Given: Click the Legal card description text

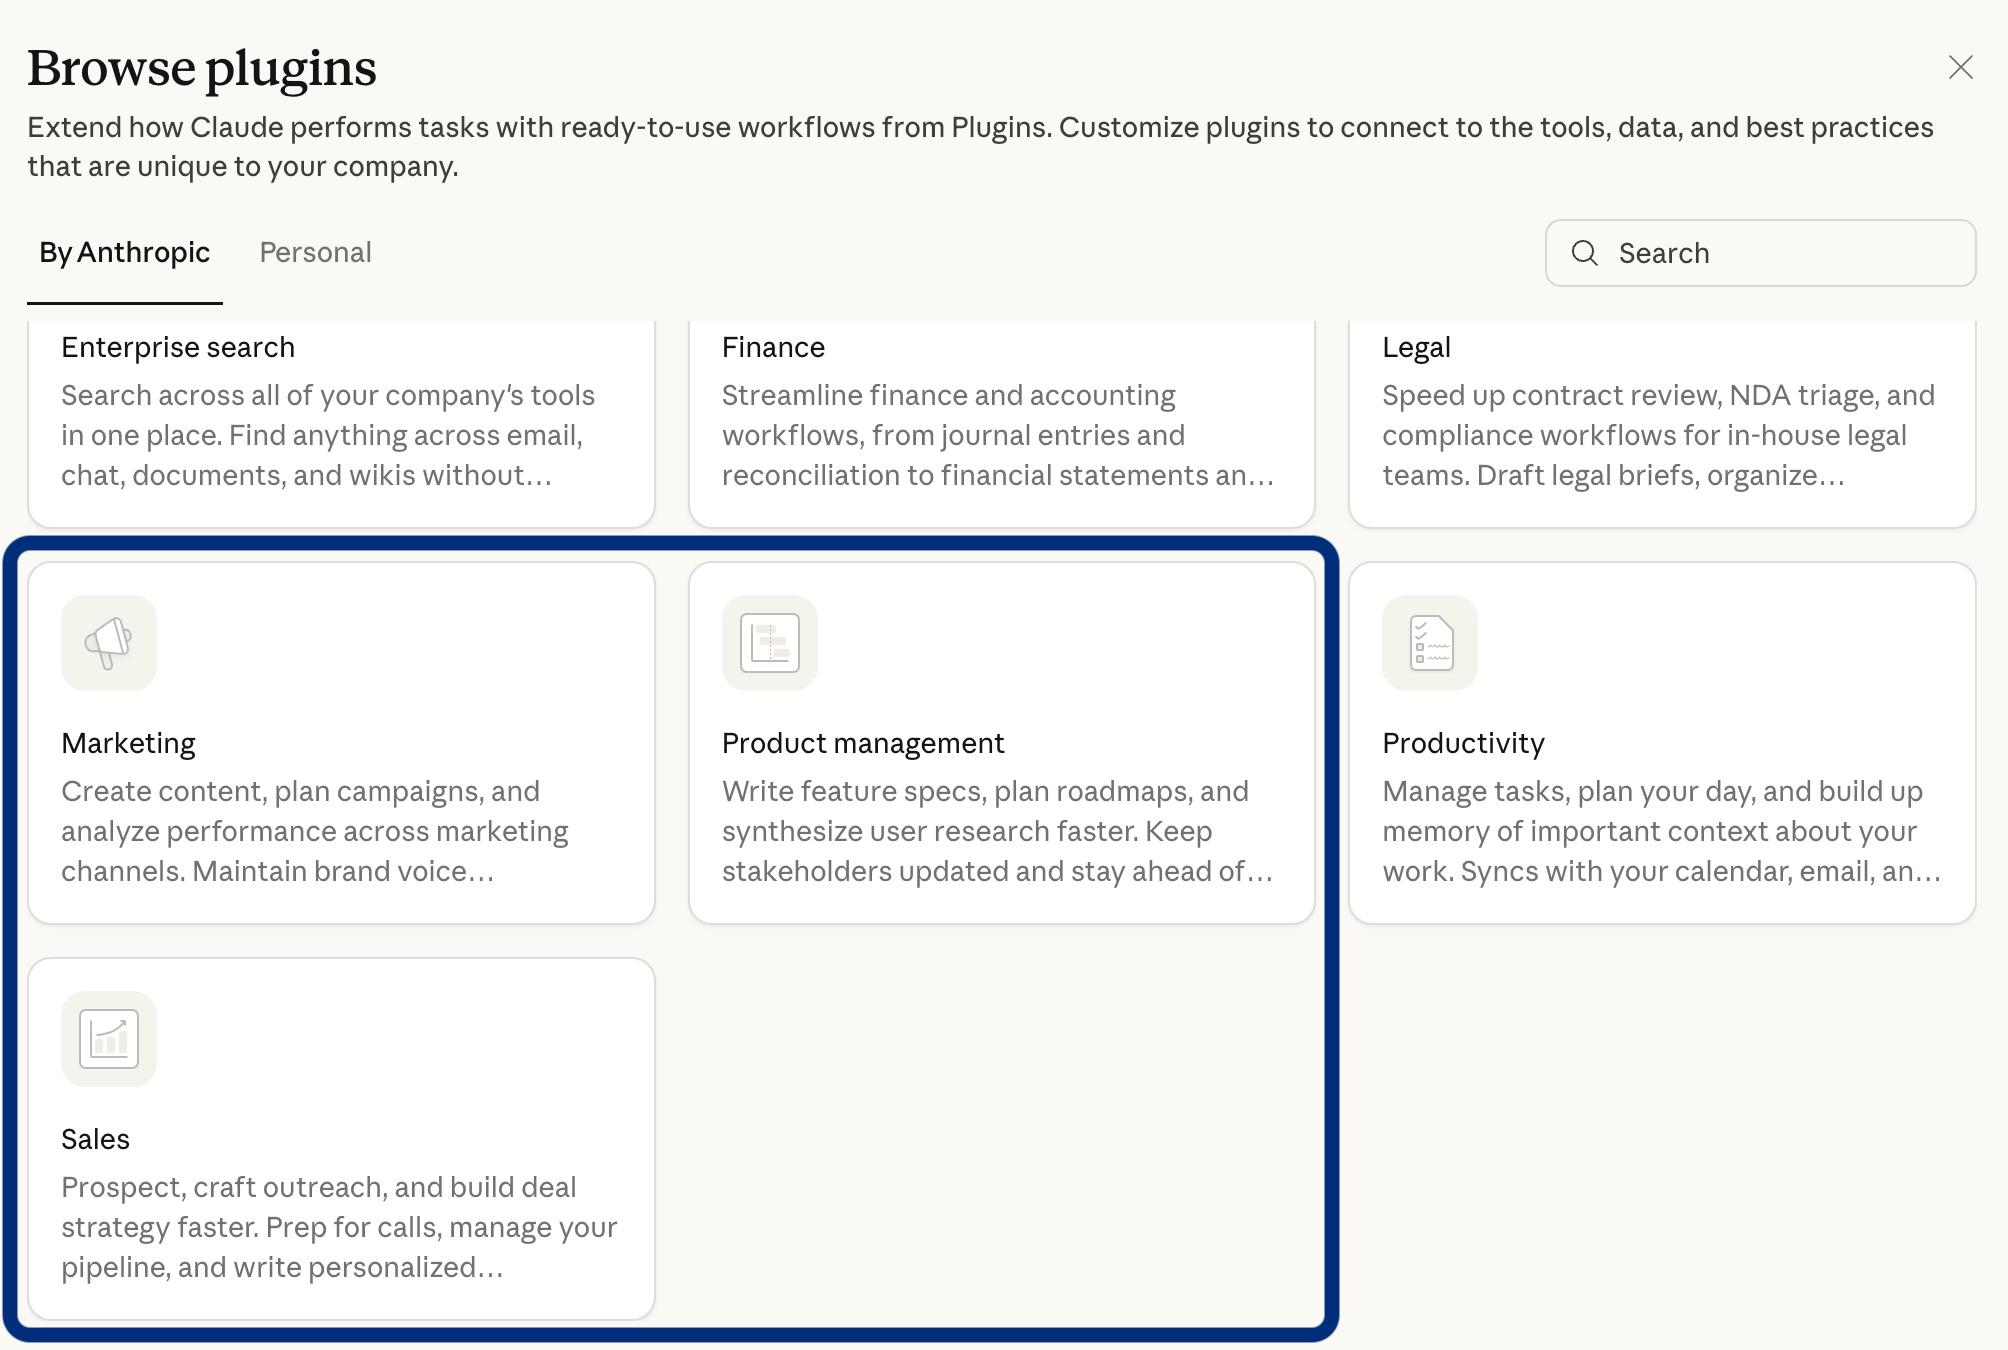Looking at the screenshot, I should pos(1658,435).
